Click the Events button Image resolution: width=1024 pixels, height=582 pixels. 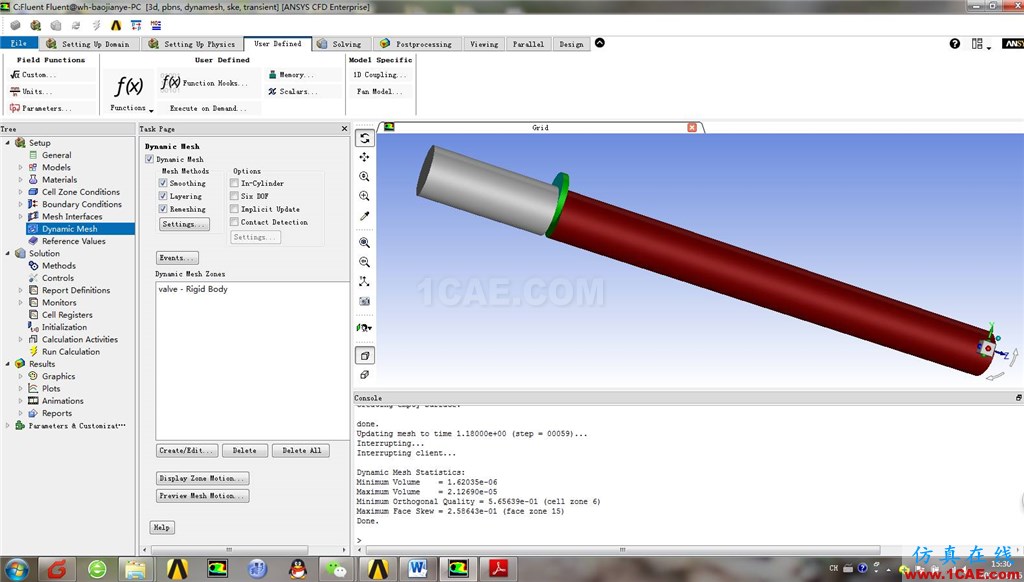point(177,258)
